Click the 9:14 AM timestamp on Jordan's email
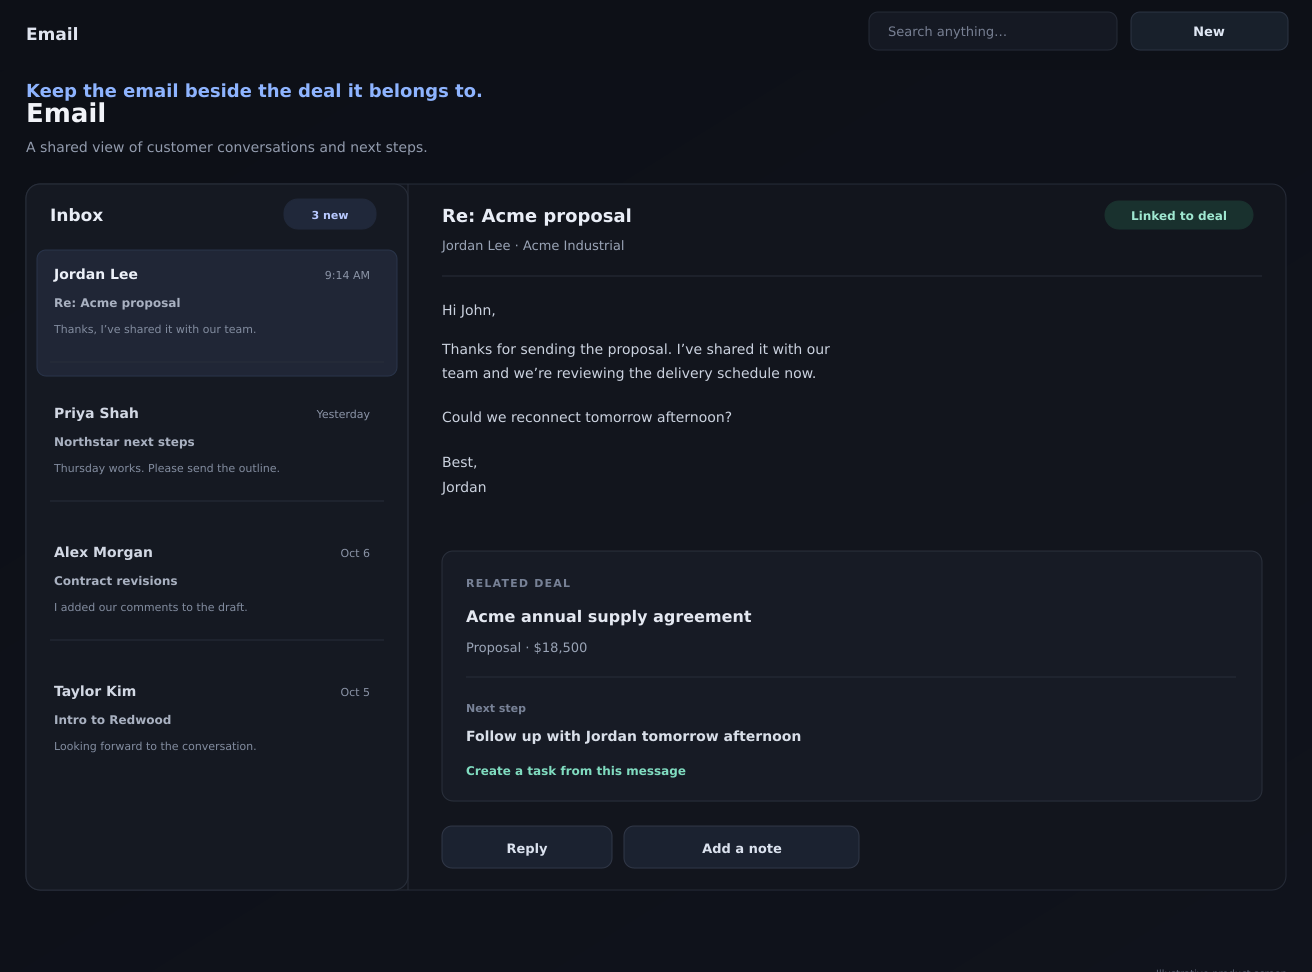1312x972 pixels. point(347,275)
